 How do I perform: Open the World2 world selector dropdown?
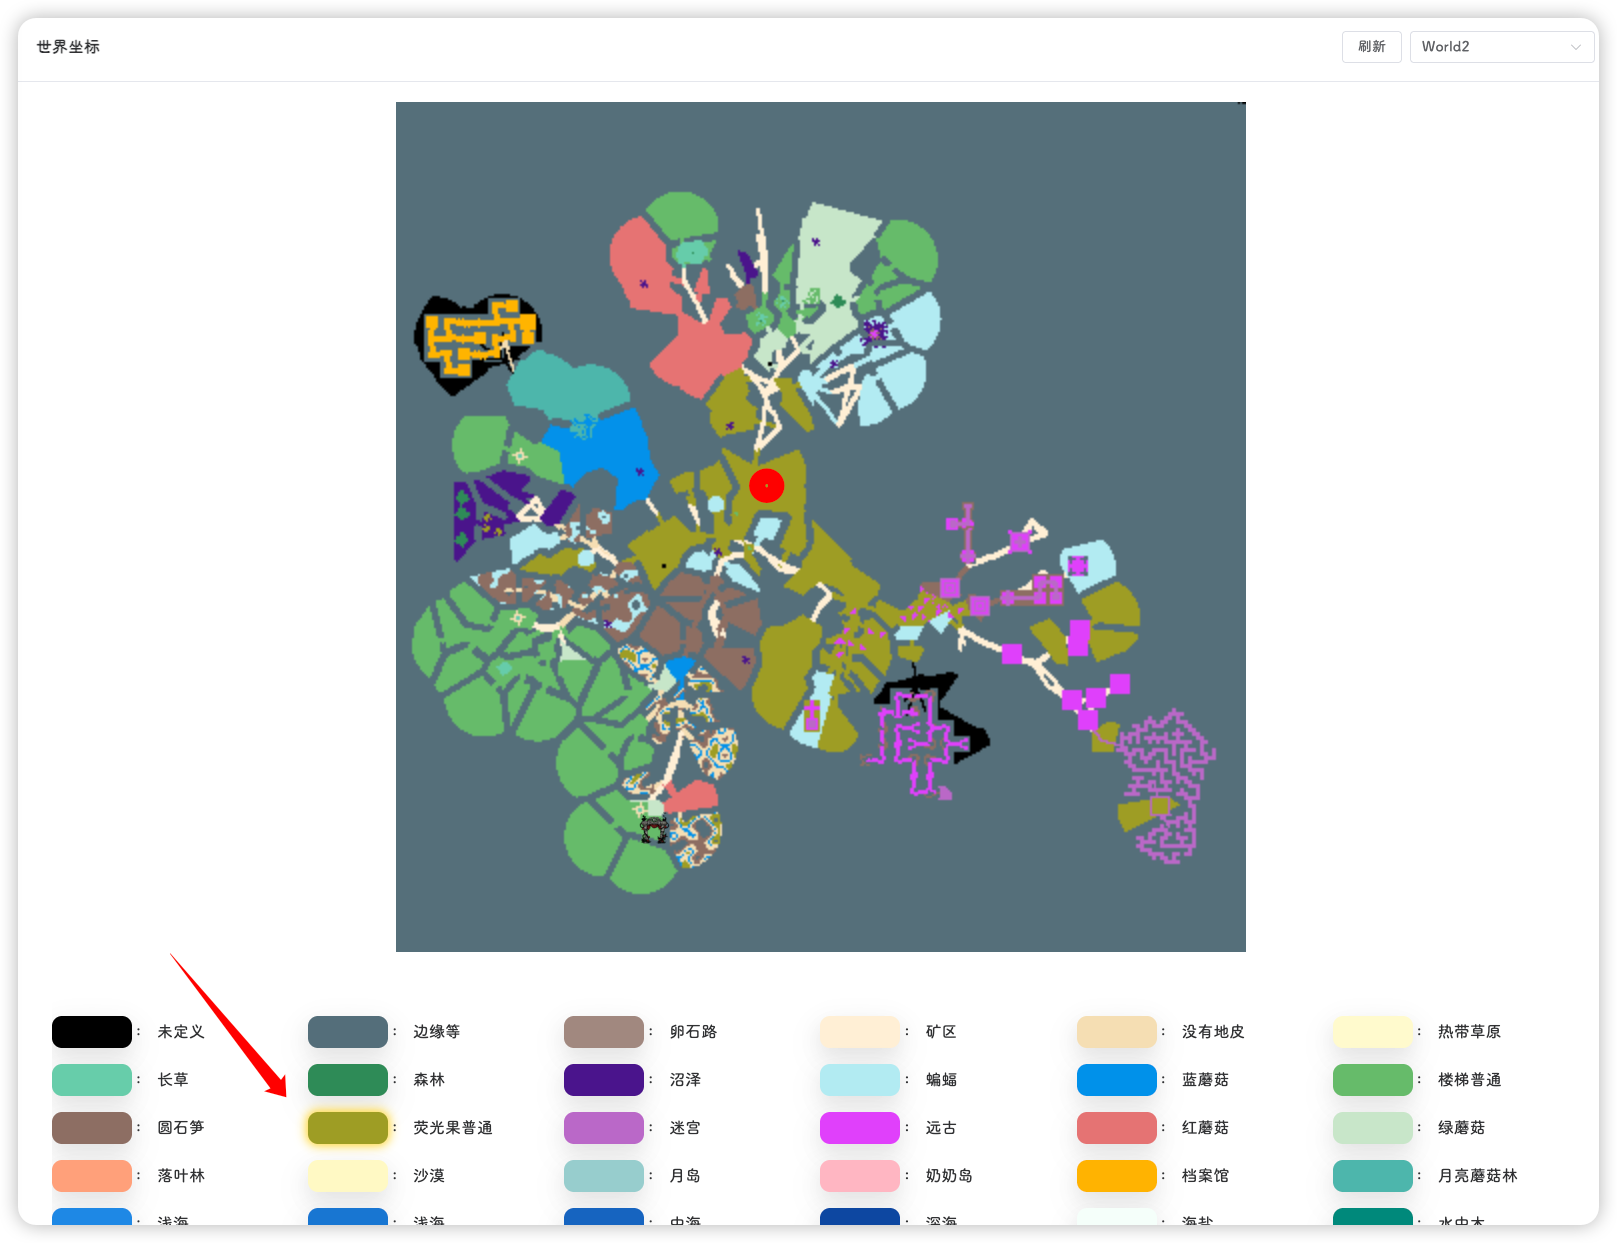(x=1490, y=47)
